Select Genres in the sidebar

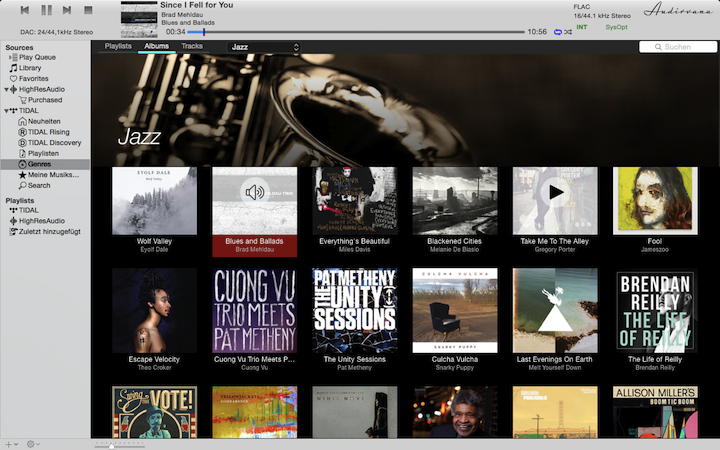pyautogui.click(x=45, y=164)
